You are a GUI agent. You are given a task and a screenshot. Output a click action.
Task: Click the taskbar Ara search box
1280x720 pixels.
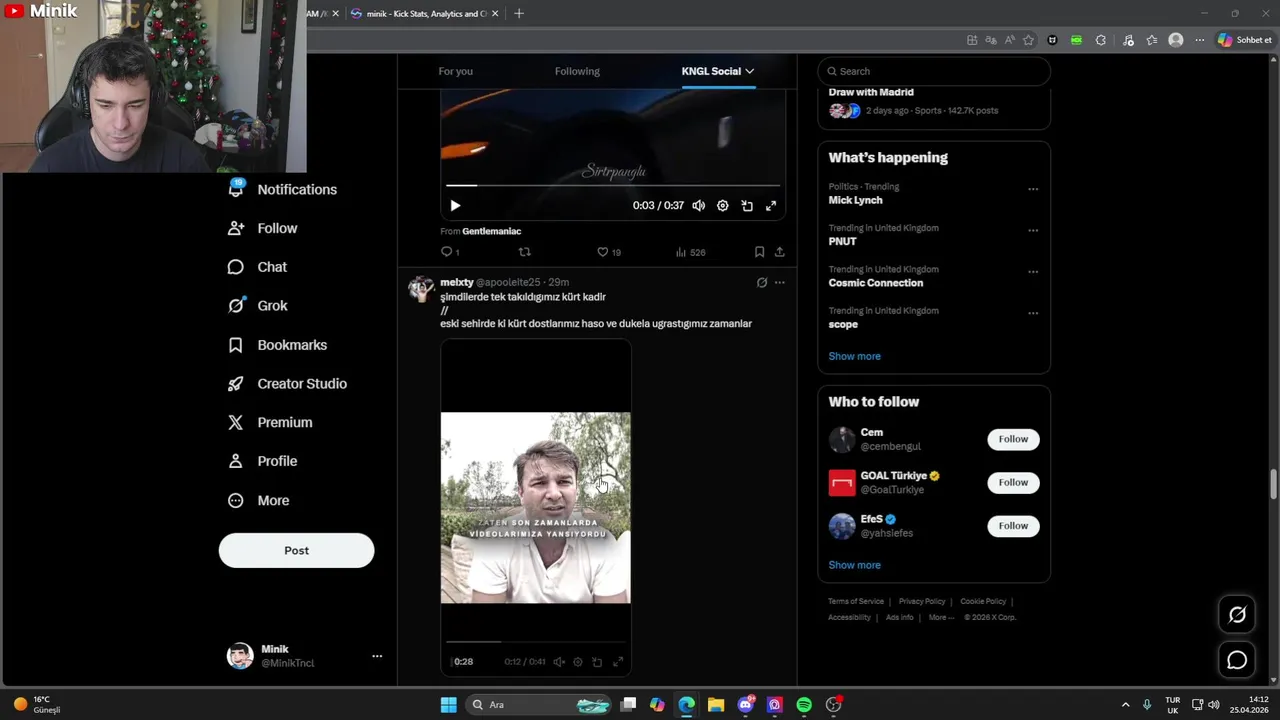[x=540, y=705]
